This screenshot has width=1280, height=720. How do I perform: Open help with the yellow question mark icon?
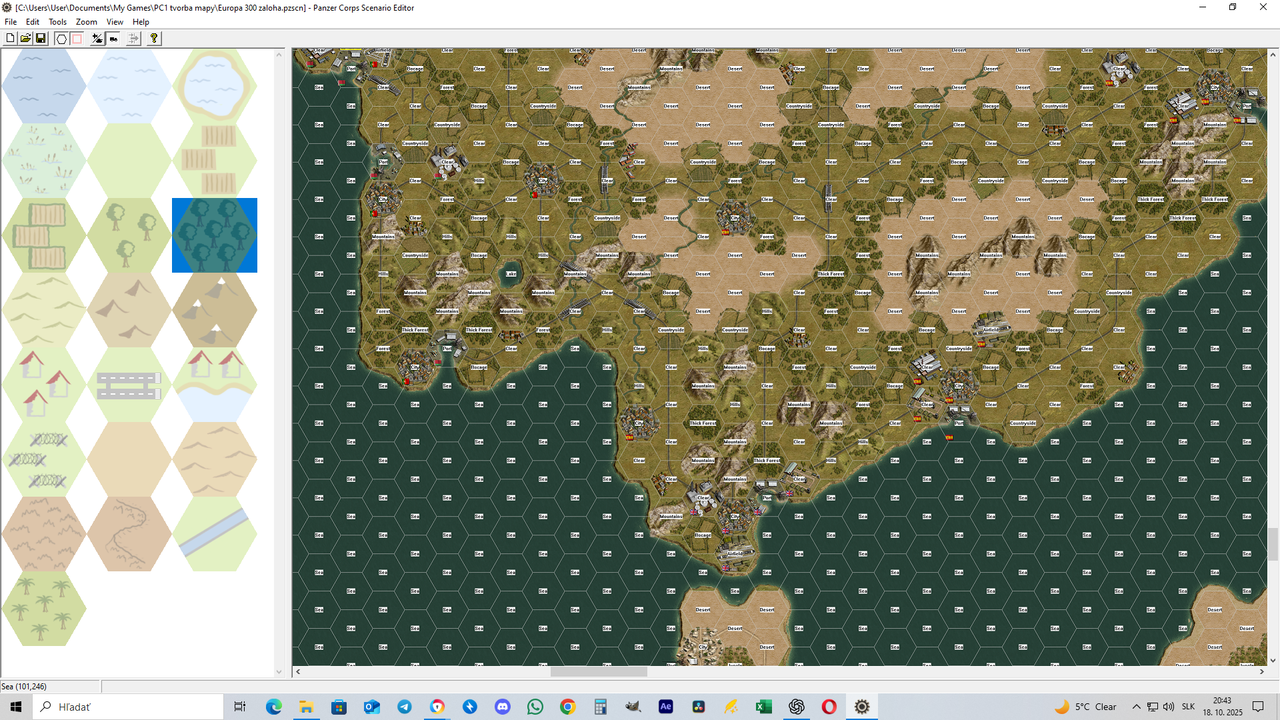[x=154, y=38]
